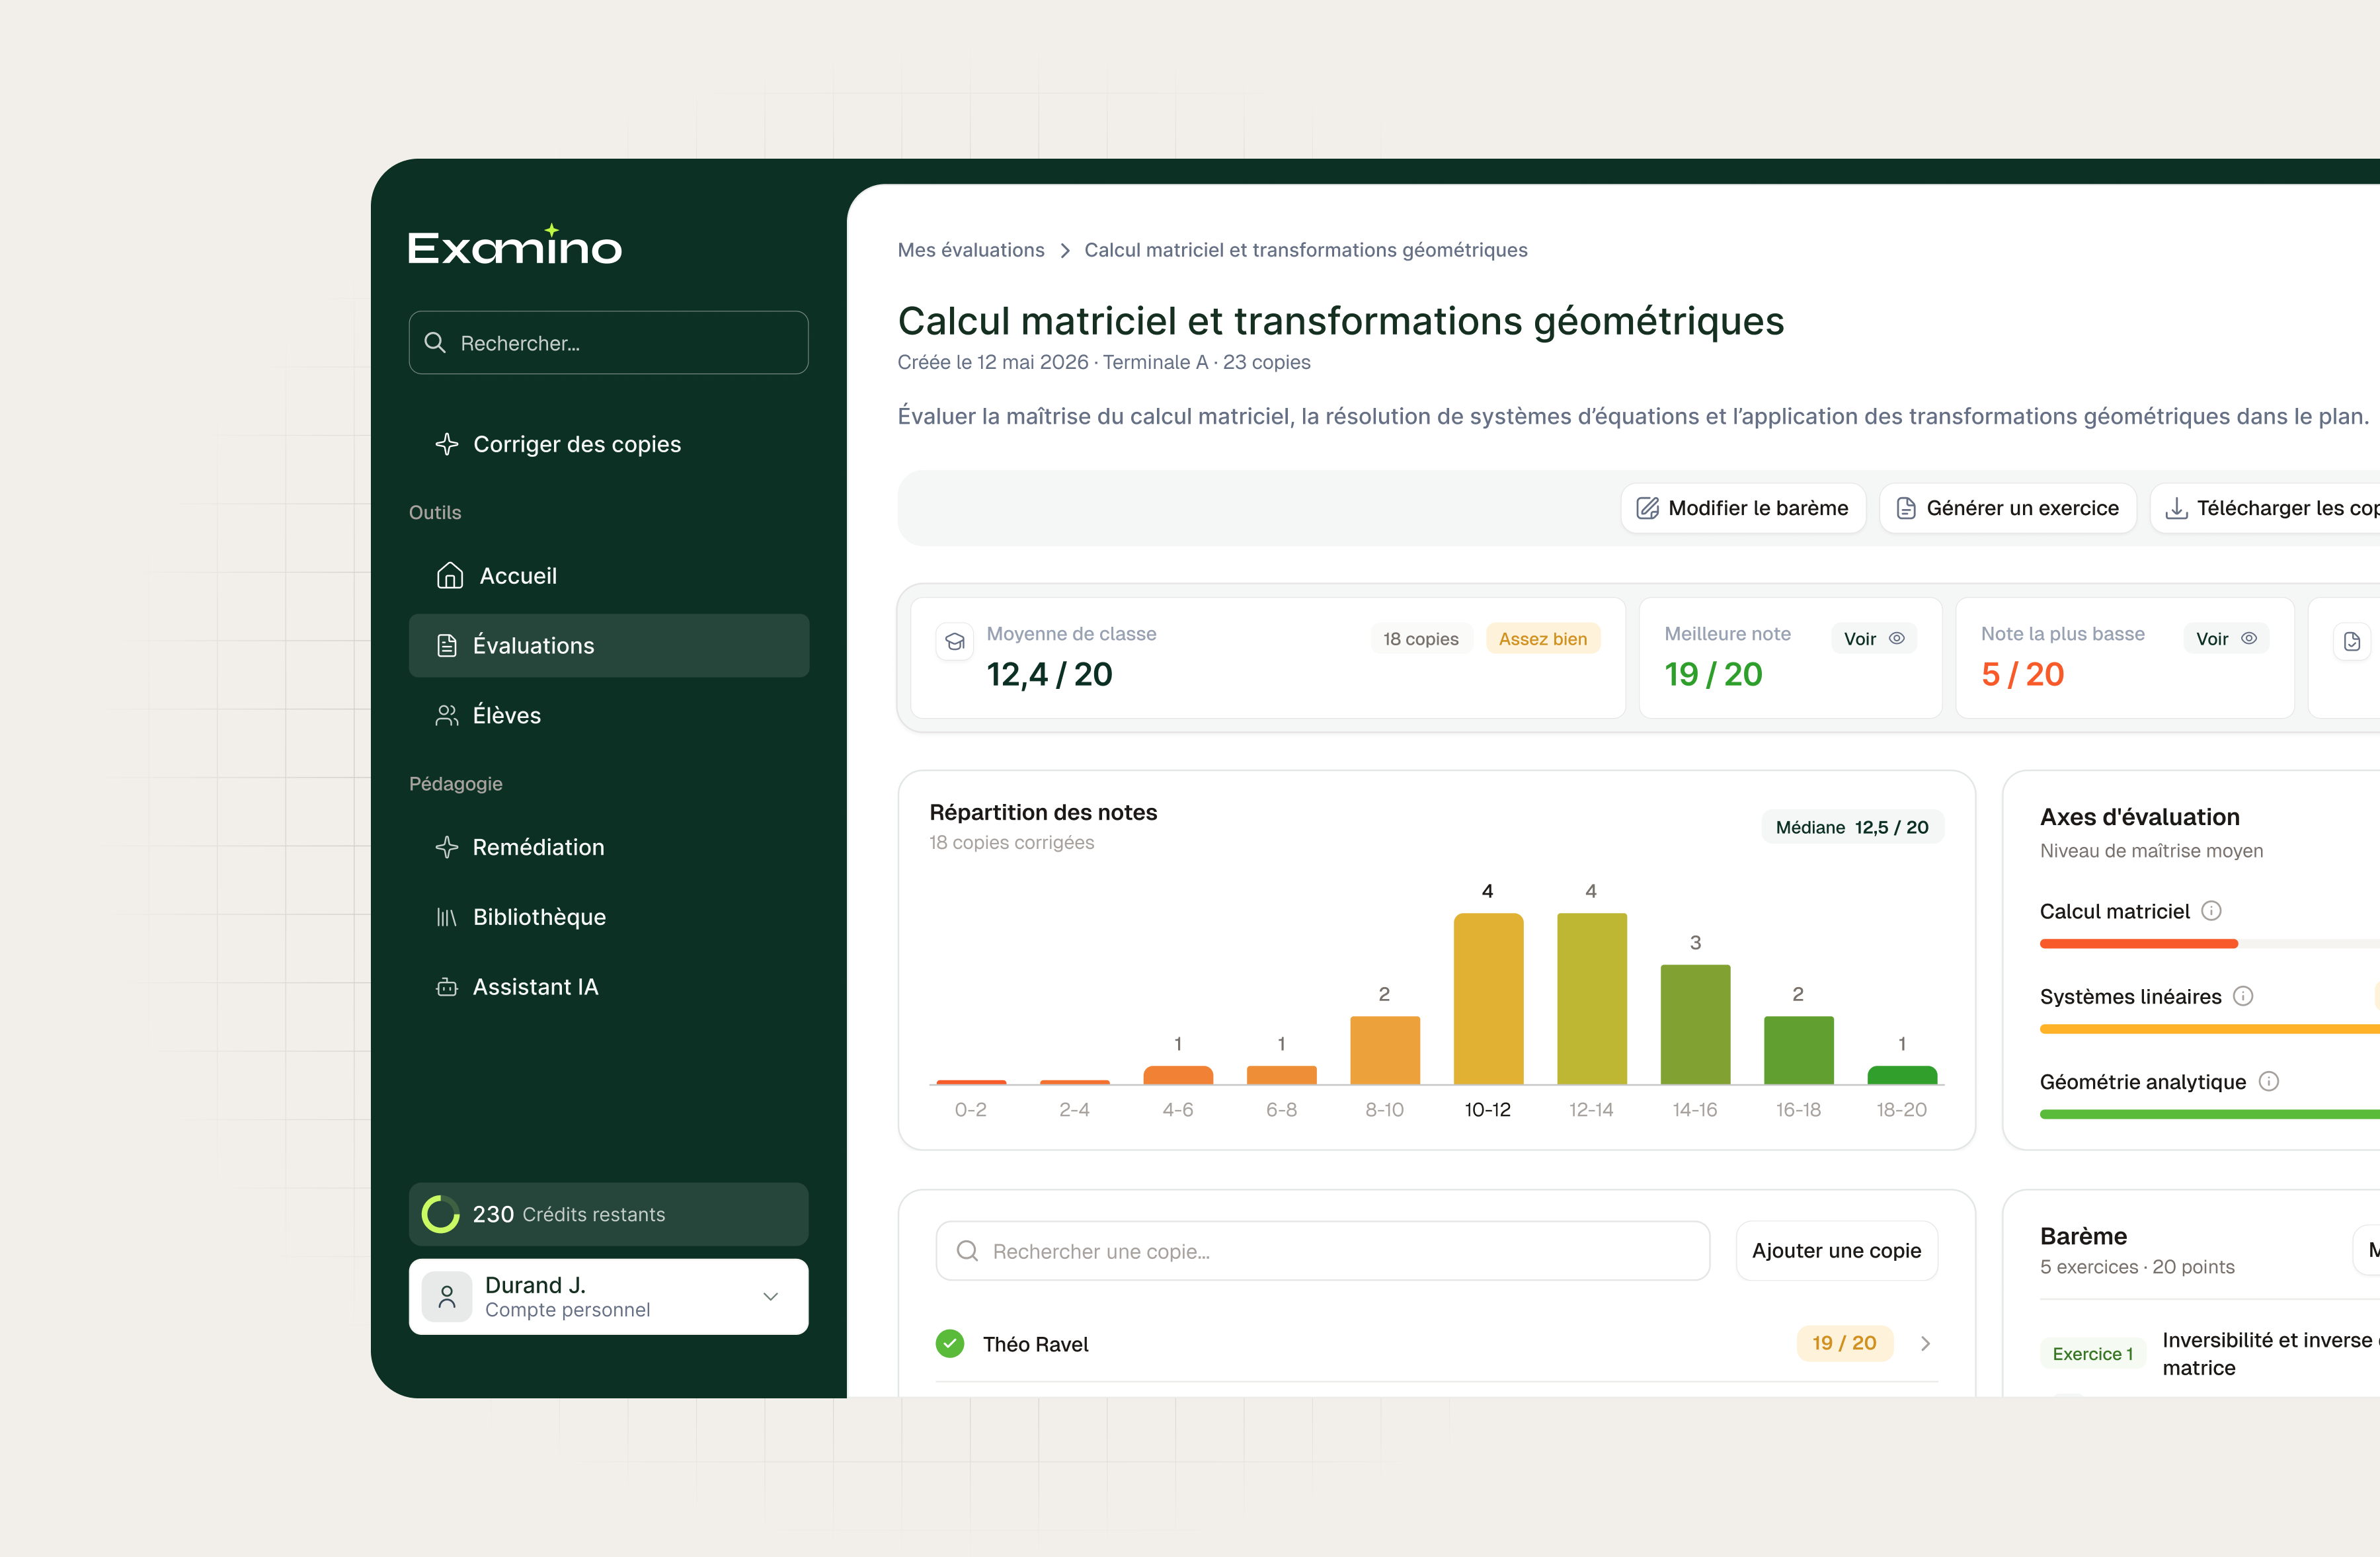Click the Systèmes linéaires orange progress bar
This screenshot has width=2380, height=1557.
pyautogui.click(x=2210, y=1029)
